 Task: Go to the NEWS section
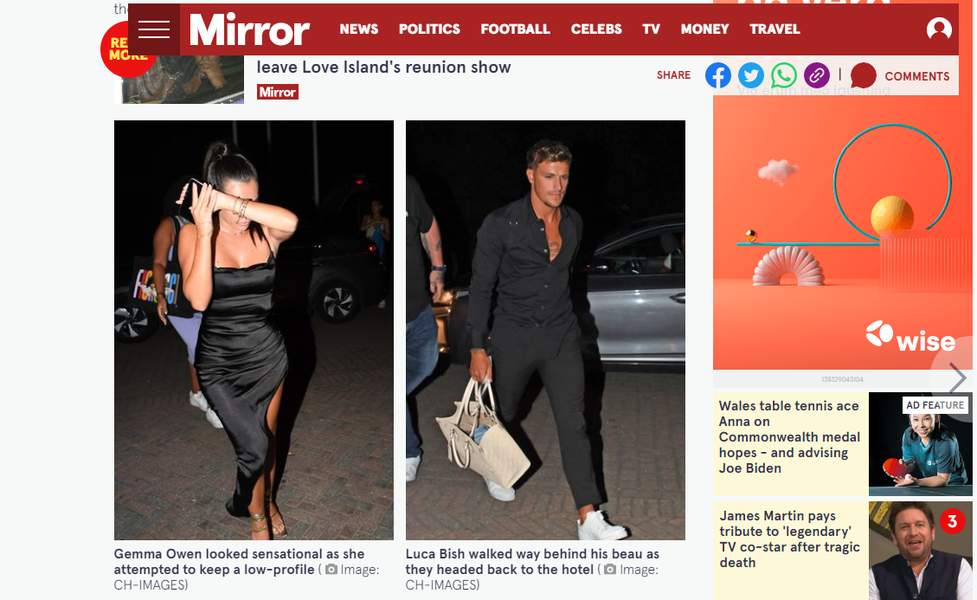[359, 29]
